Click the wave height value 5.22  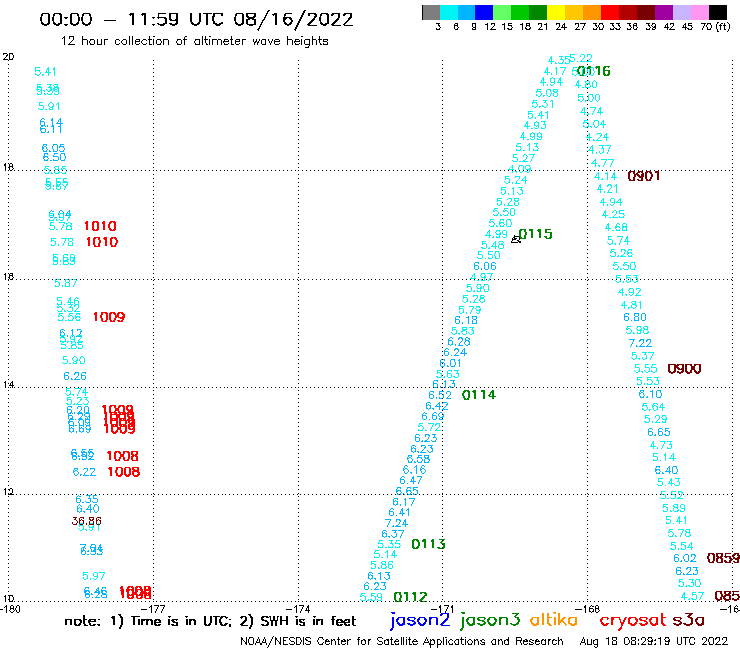tap(581, 58)
